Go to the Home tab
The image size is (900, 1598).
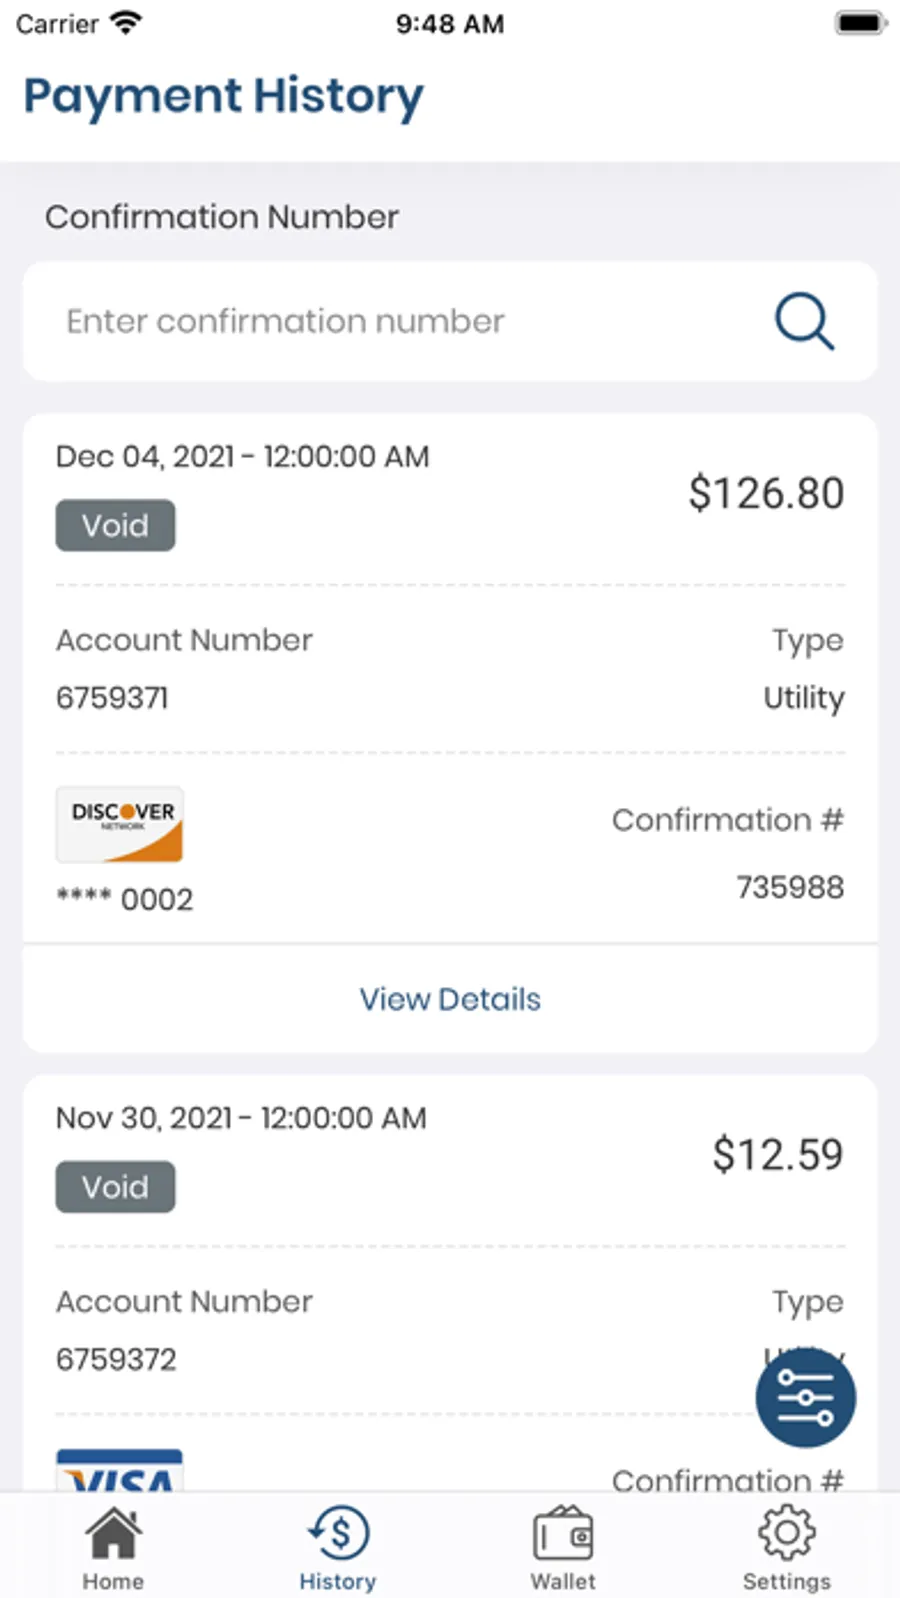coord(113,1548)
